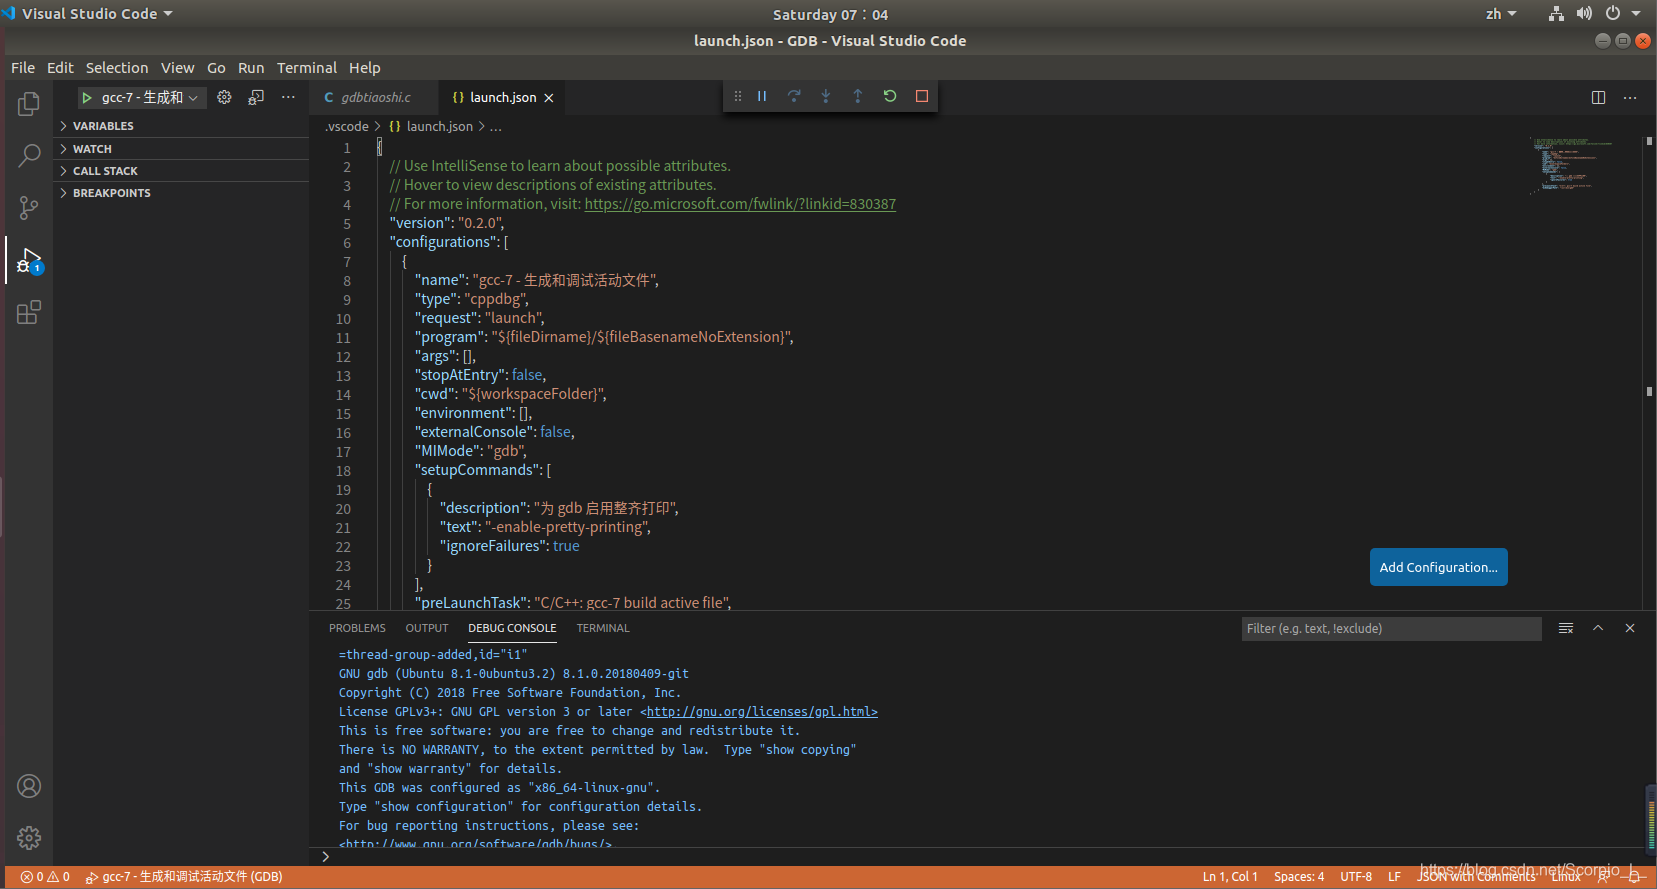Screen dimensions: 1657x889
Task: Open the Terminal menu
Action: pyautogui.click(x=307, y=68)
